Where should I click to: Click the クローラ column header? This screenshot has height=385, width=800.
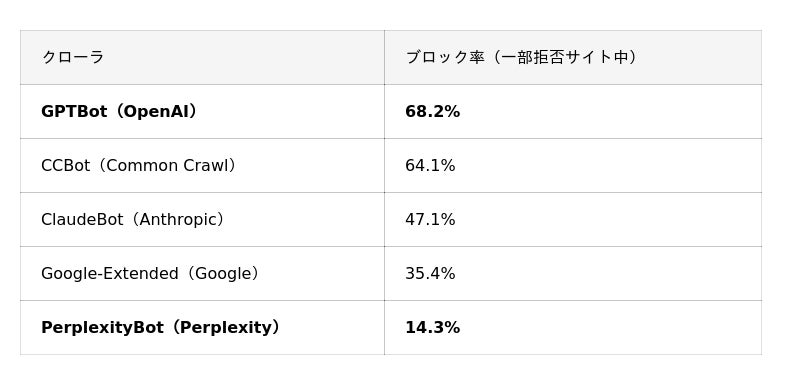coord(202,57)
